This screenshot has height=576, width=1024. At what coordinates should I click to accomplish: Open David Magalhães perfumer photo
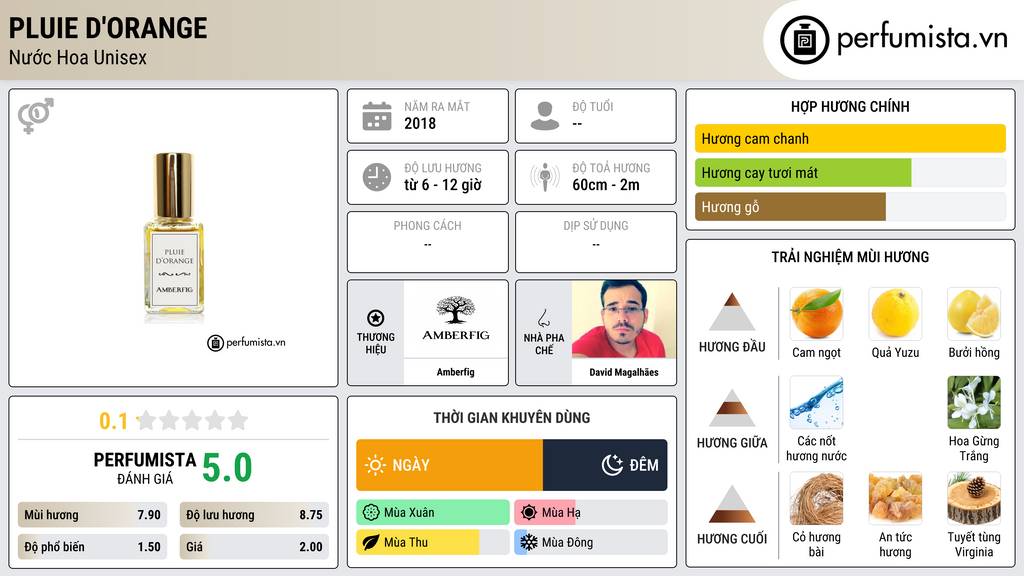pyautogui.click(x=624, y=319)
